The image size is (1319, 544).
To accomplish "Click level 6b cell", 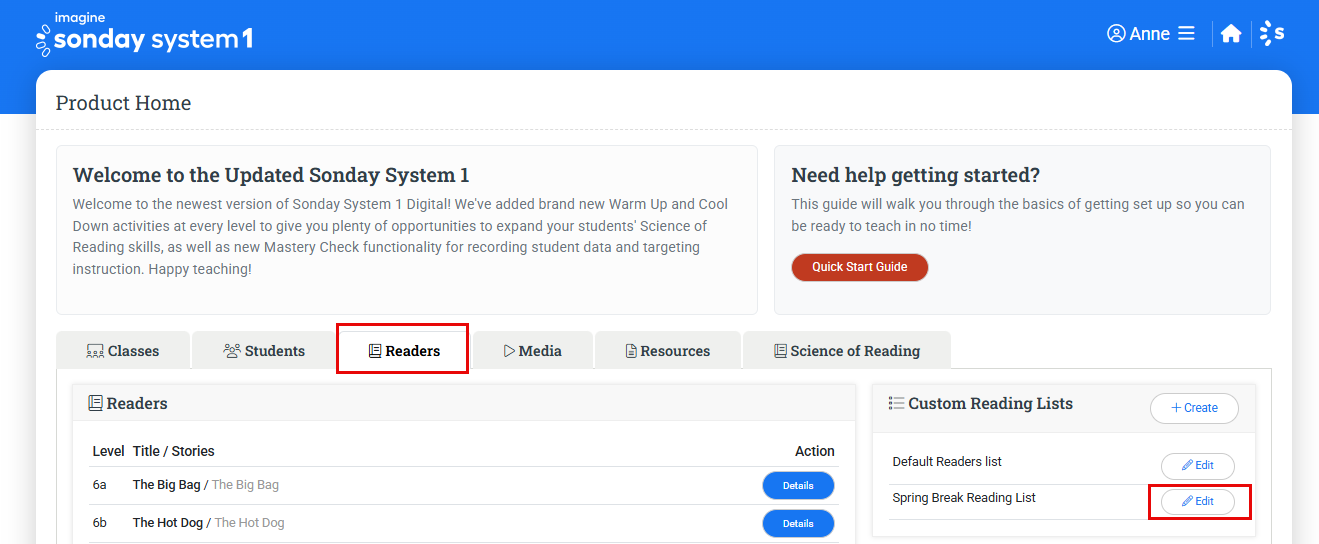I will 100,523.
